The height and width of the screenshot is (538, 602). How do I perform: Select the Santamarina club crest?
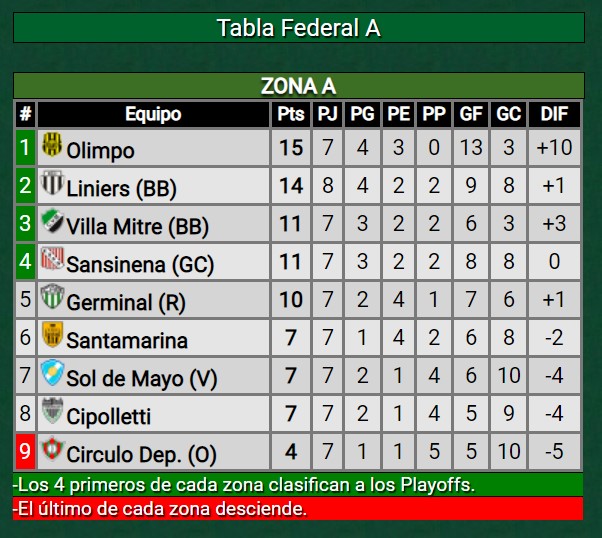click(x=51, y=336)
